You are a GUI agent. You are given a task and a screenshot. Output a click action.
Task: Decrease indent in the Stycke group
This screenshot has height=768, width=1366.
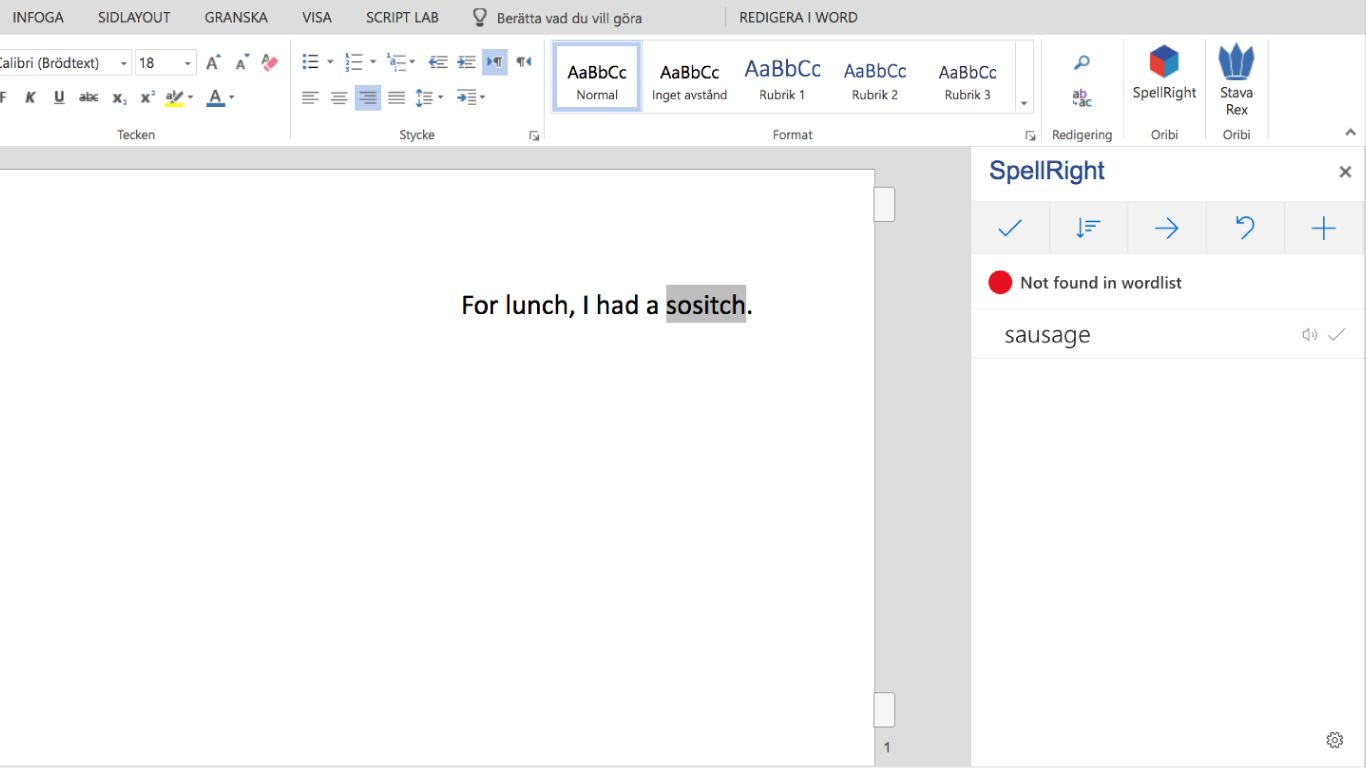pos(438,62)
